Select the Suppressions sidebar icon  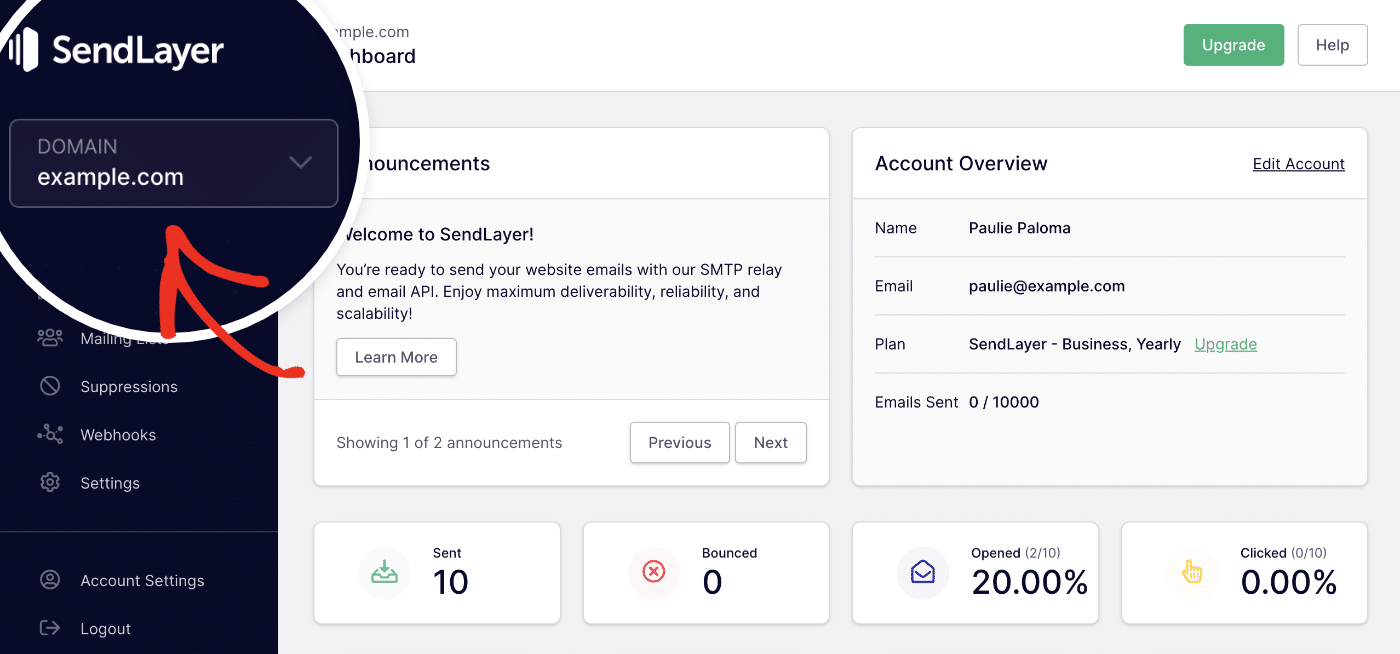pyautogui.click(x=50, y=386)
